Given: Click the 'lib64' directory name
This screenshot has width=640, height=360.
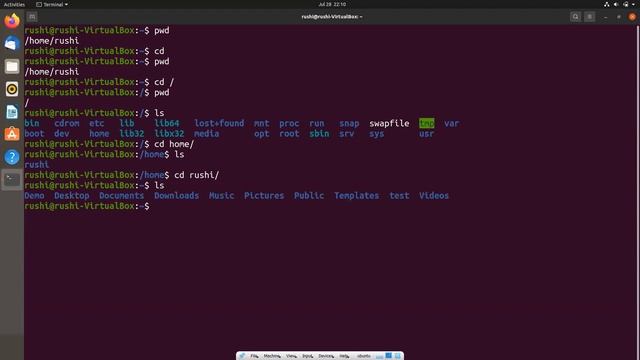Looking at the screenshot, I should [x=167, y=123].
